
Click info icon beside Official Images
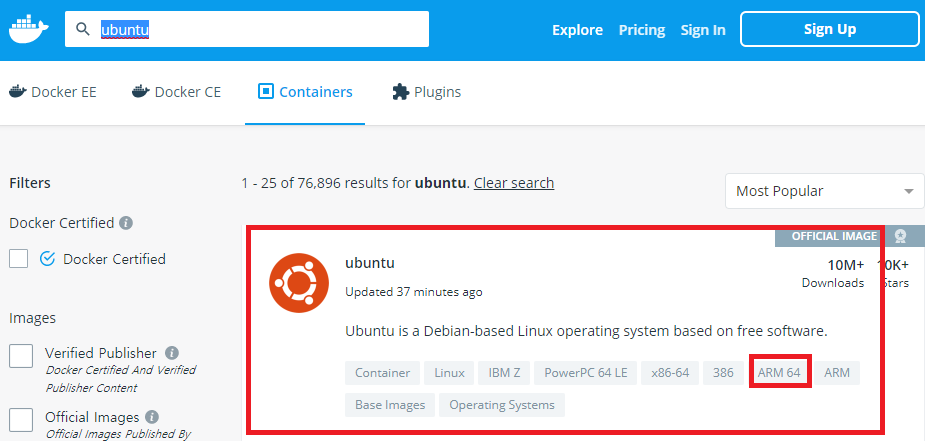pyautogui.click(x=152, y=417)
